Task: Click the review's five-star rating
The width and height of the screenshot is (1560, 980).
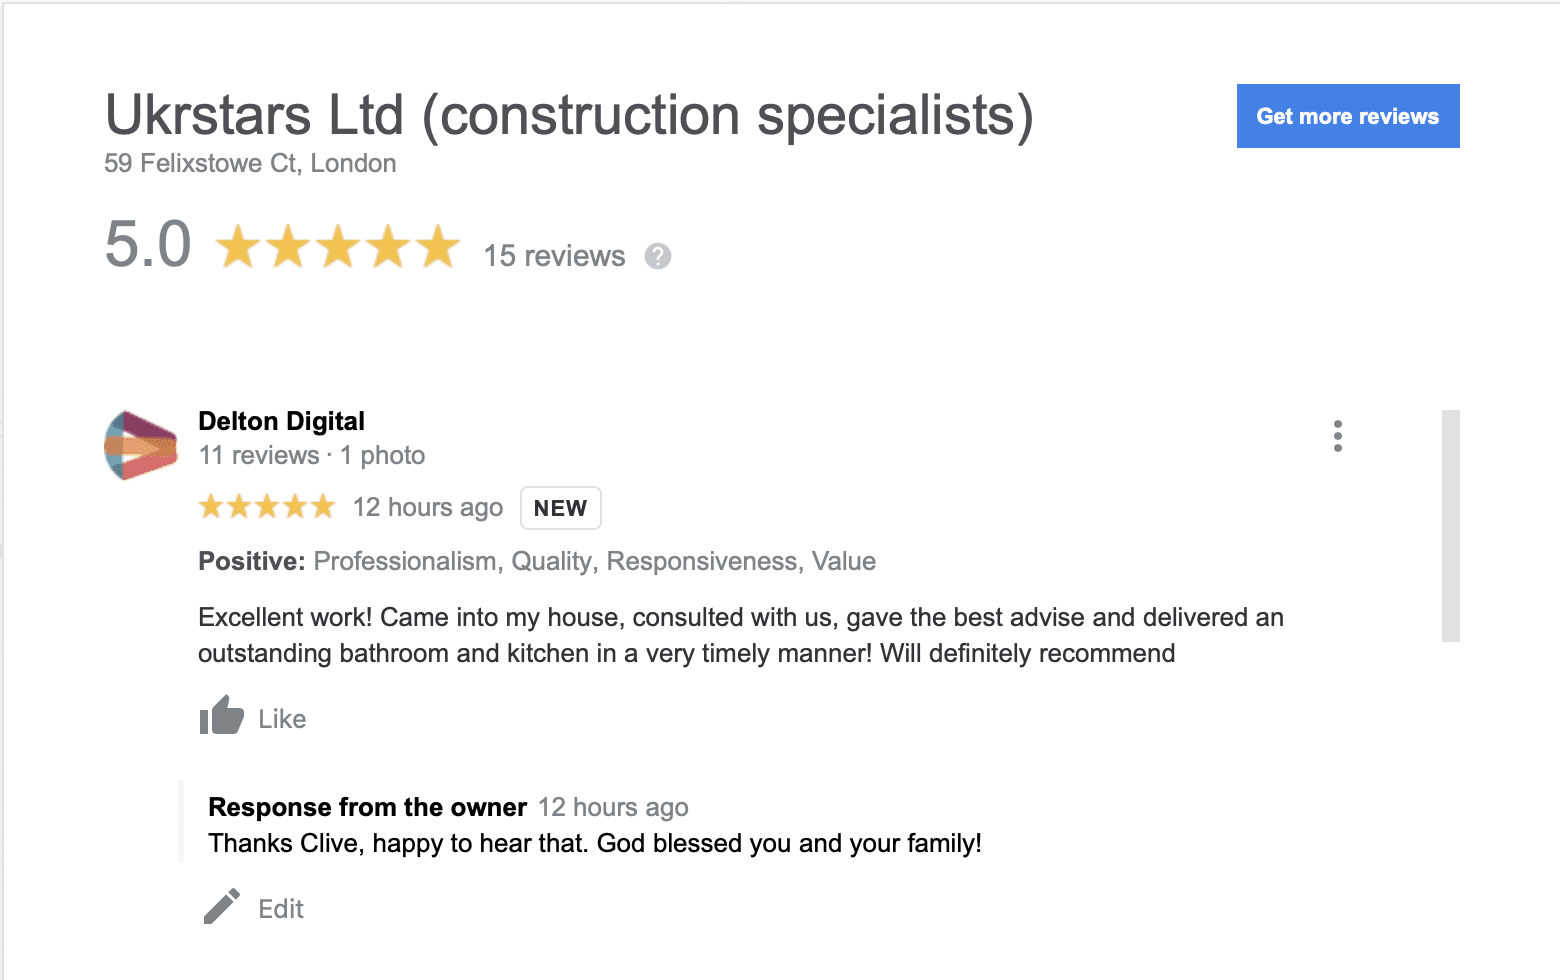Action: click(x=266, y=507)
